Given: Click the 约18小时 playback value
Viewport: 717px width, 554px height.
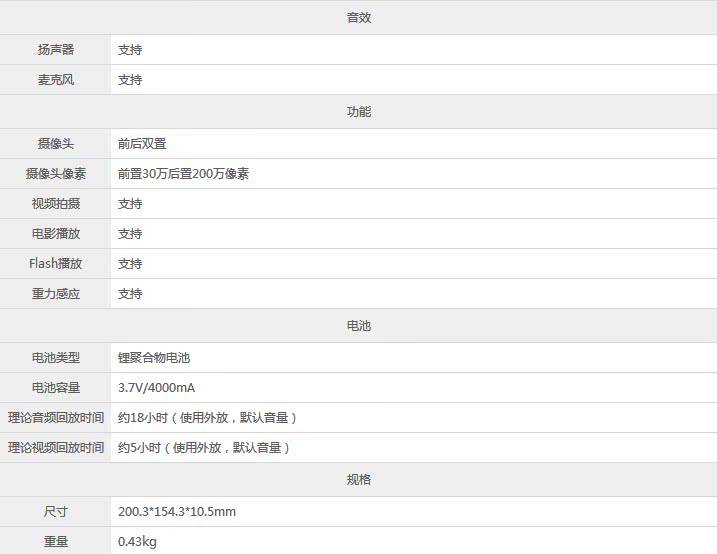Looking at the screenshot, I should (208, 418).
